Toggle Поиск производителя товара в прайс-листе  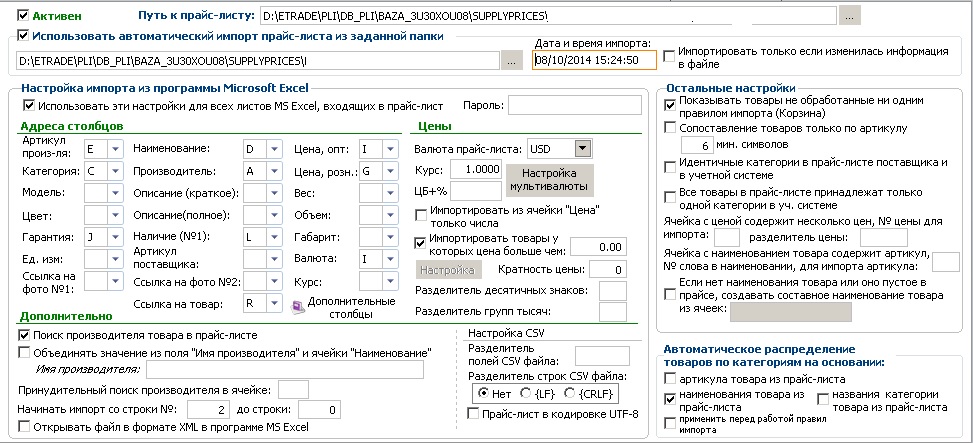[x=24, y=335]
